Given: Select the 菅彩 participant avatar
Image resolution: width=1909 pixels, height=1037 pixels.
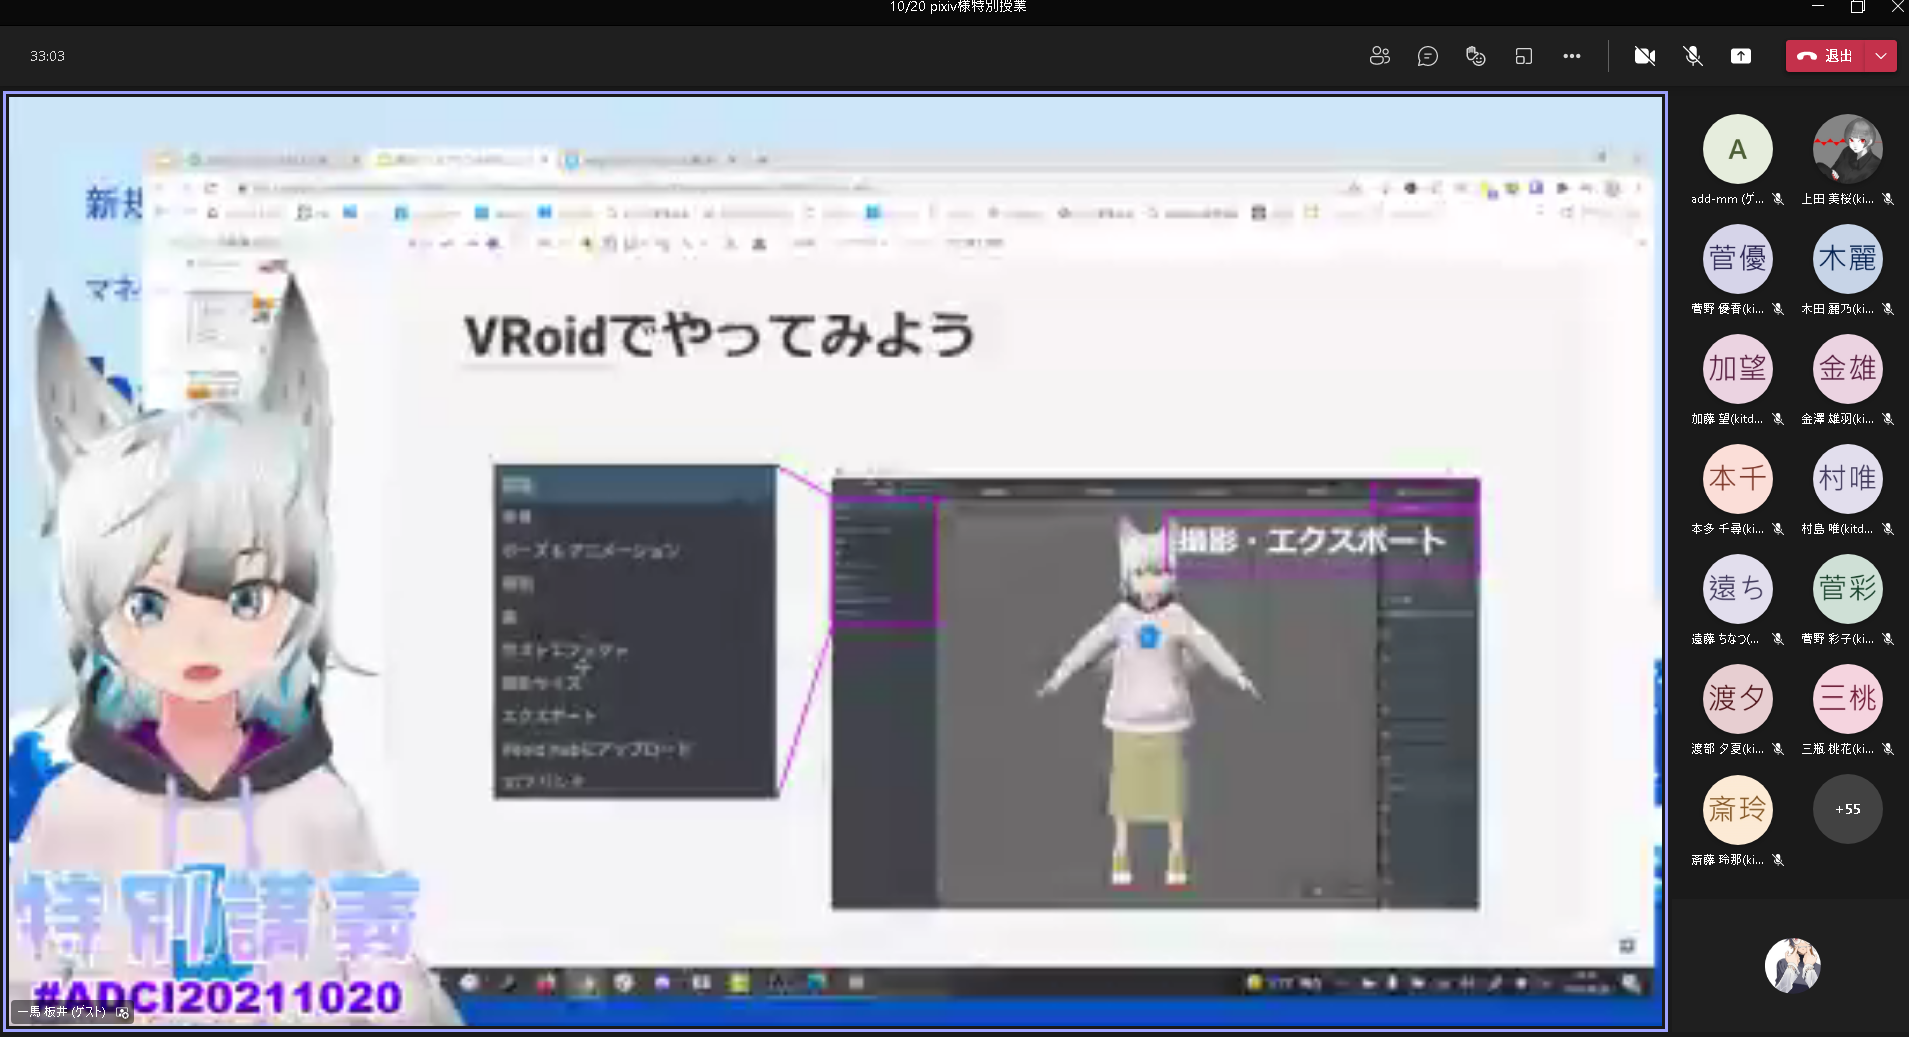Looking at the screenshot, I should 1847,589.
